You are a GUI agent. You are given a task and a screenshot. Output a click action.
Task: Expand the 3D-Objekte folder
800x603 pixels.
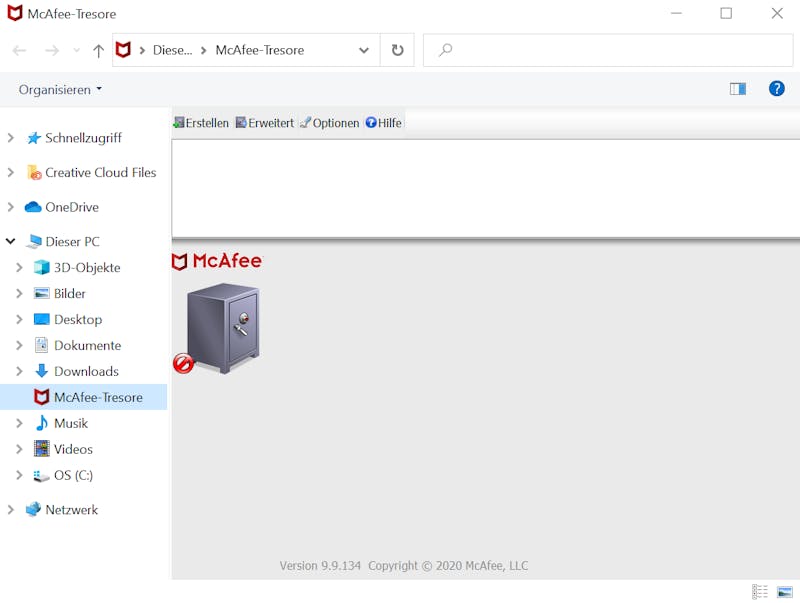click(x=19, y=267)
